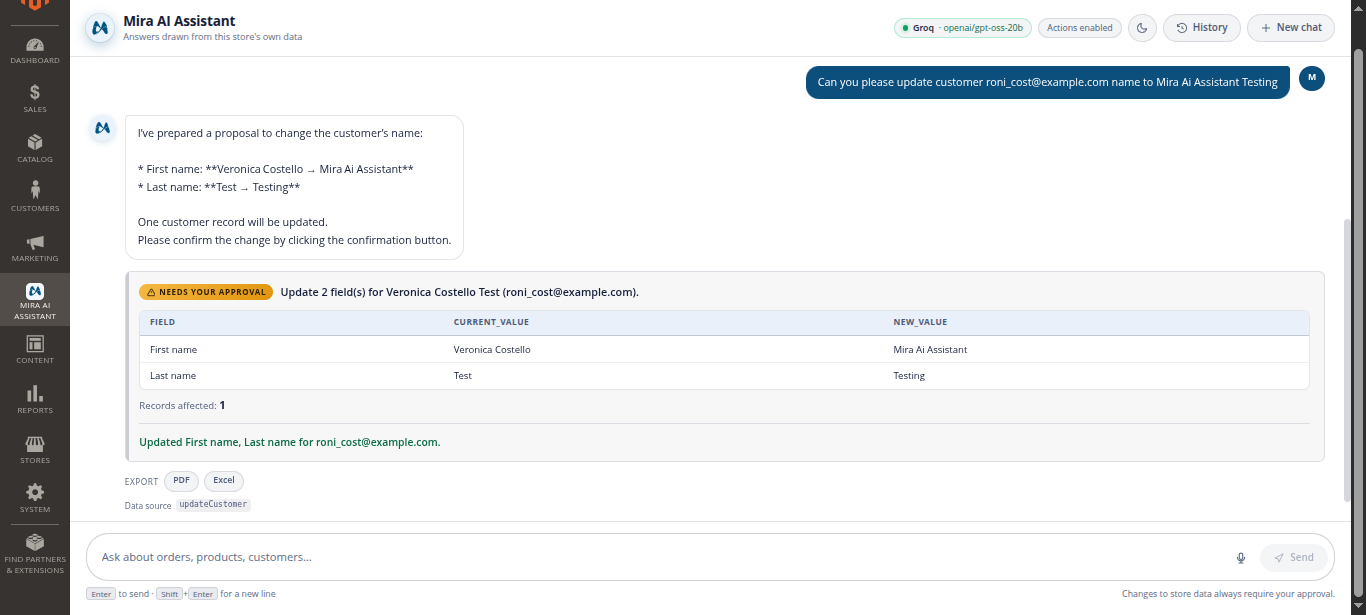1366x615 pixels.
Task: Click the Magento logo at top
Action: pyautogui.click(x=35, y=7)
